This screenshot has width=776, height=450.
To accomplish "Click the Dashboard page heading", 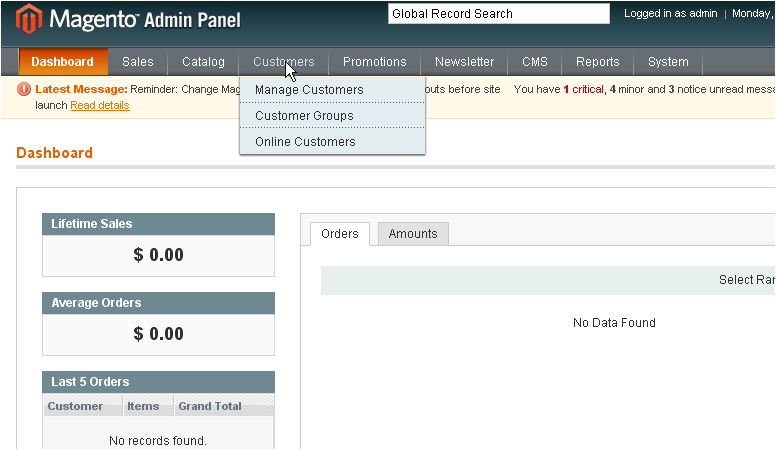I will (x=54, y=152).
